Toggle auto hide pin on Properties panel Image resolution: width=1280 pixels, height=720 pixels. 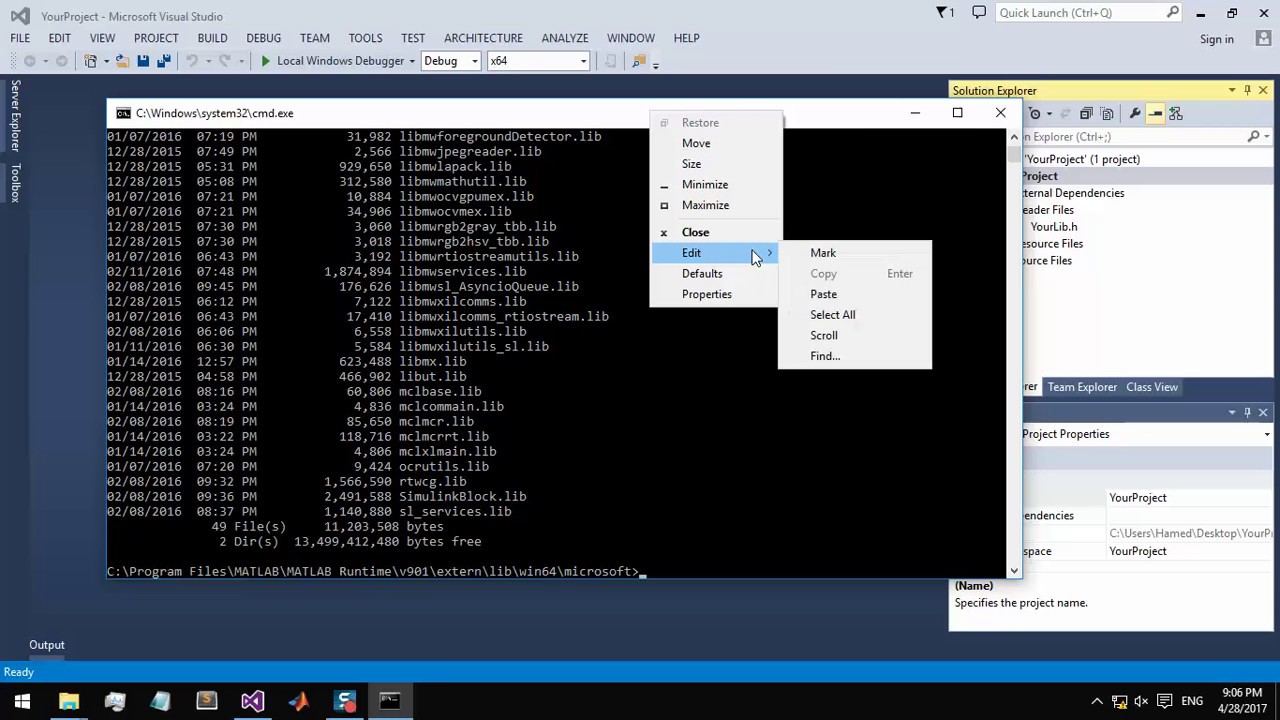point(1247,413)
